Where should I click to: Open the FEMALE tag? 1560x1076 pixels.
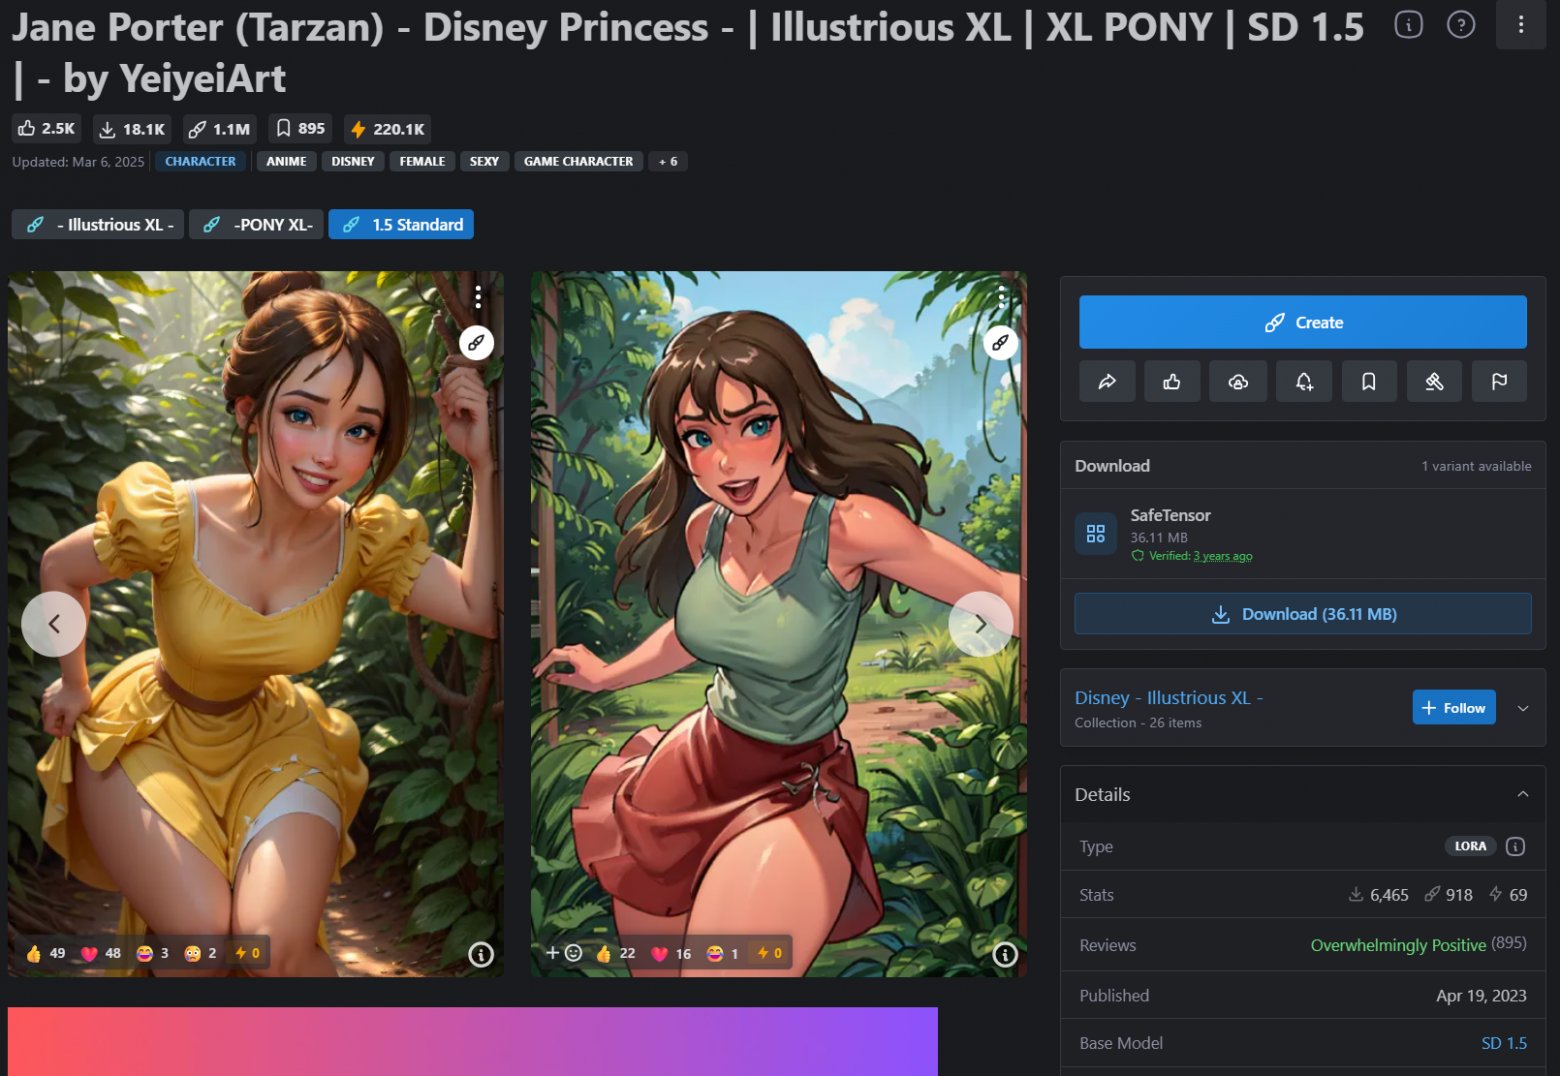click(x=422, y=162)
